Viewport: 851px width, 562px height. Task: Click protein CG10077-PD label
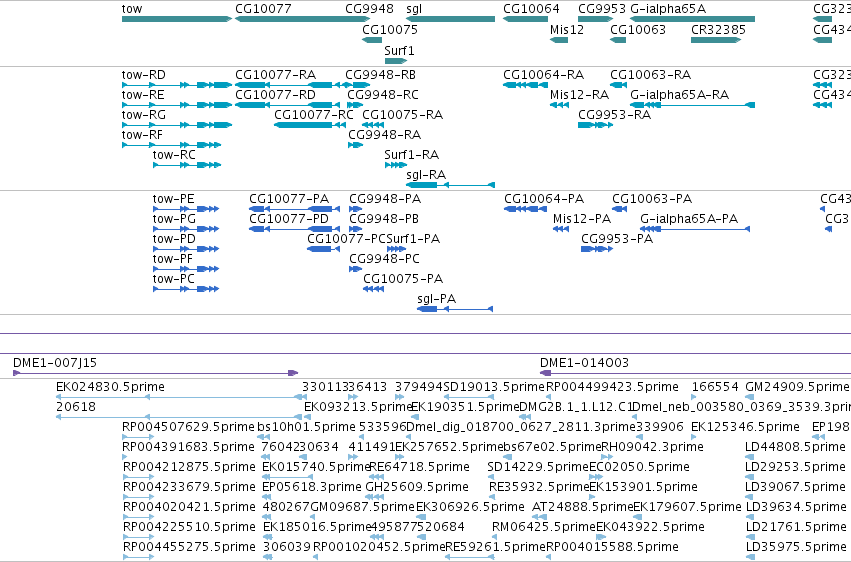pos(289,219)
